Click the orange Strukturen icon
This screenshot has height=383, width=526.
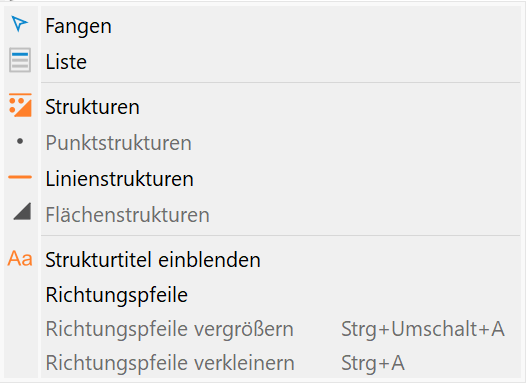20,105
